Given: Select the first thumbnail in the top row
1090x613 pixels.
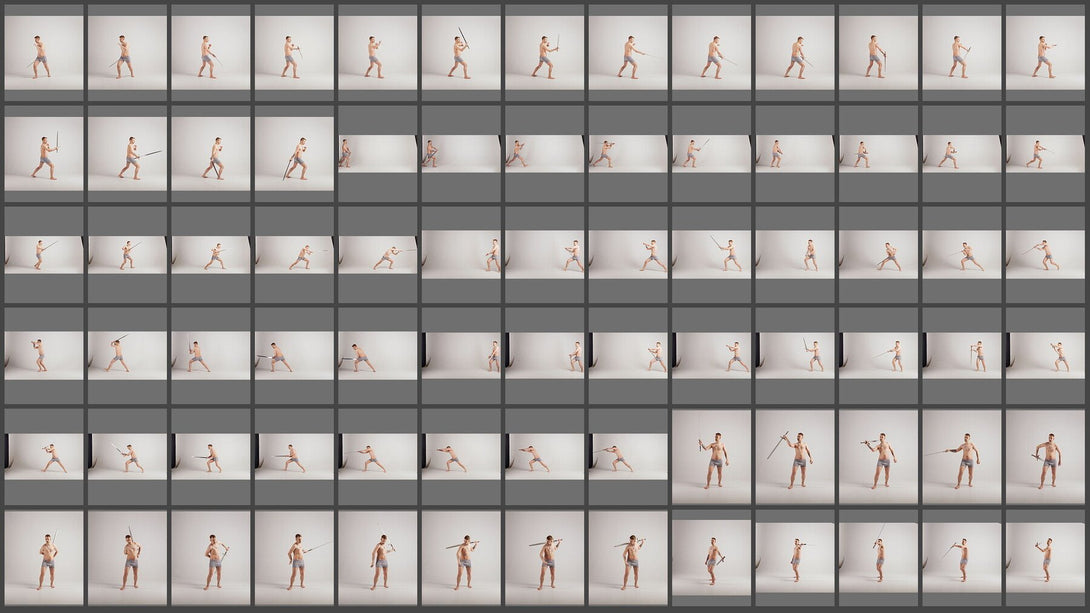Looking at the screenshot, I should point(44,53).
